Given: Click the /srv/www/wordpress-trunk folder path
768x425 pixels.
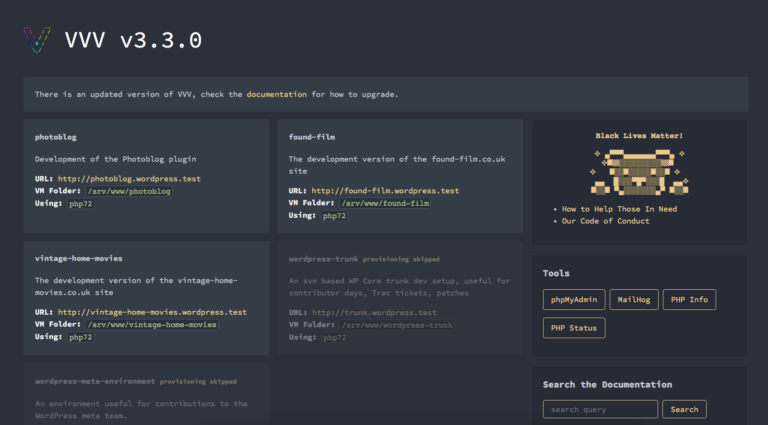Looking at the screenshot, I should [397, 325].
